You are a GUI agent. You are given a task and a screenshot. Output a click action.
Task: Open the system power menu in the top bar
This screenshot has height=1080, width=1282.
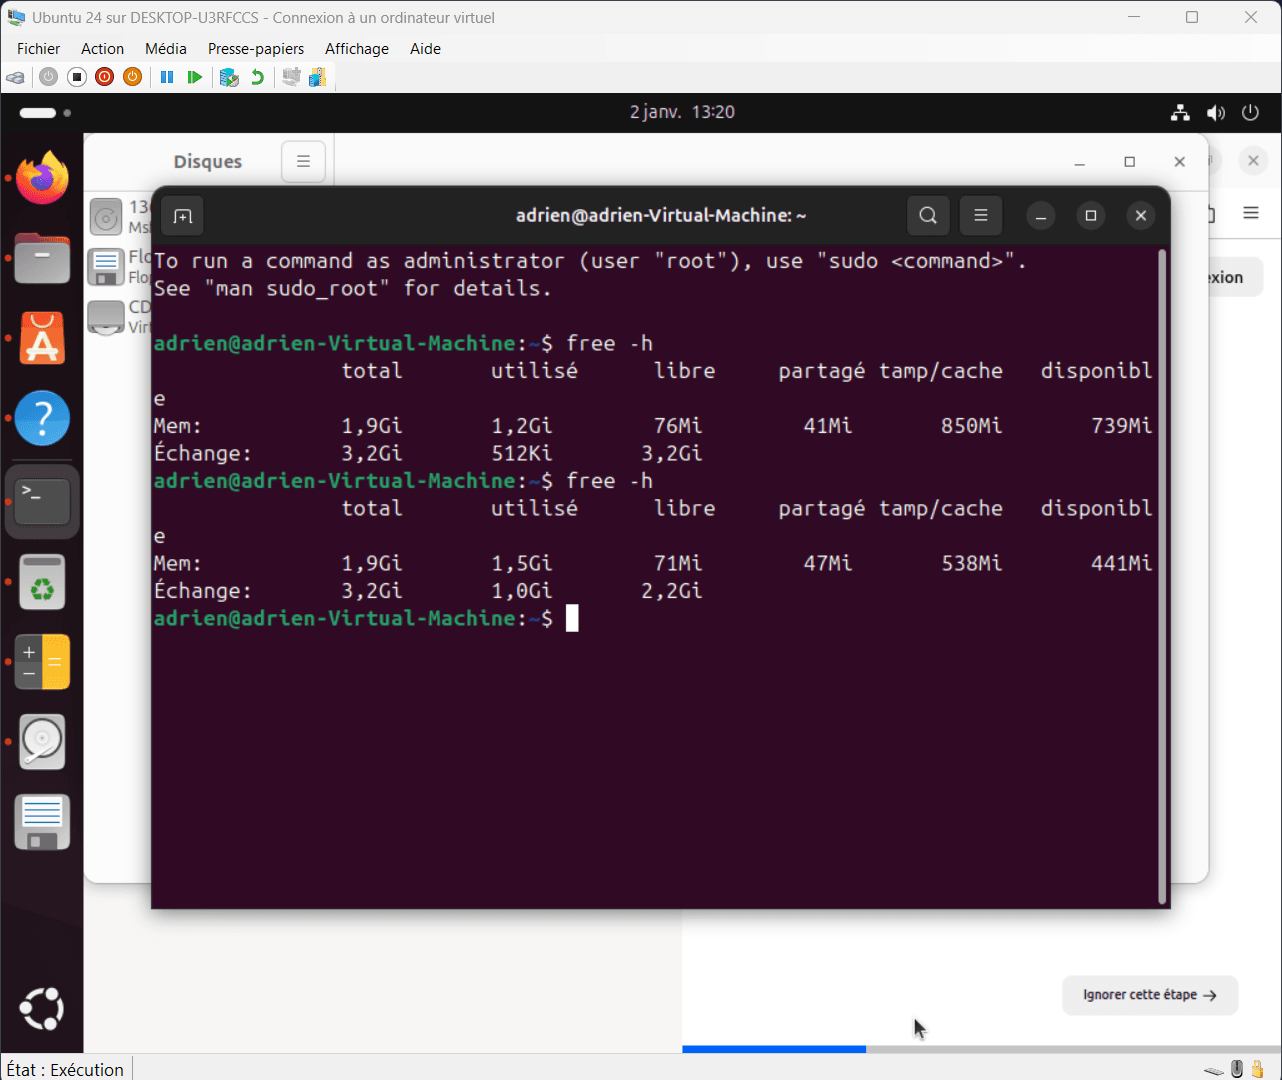1250,112
